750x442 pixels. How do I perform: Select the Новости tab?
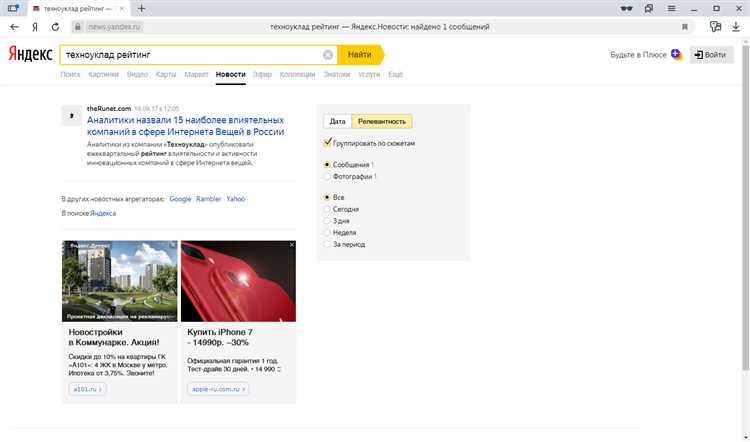tap(231, 74)
